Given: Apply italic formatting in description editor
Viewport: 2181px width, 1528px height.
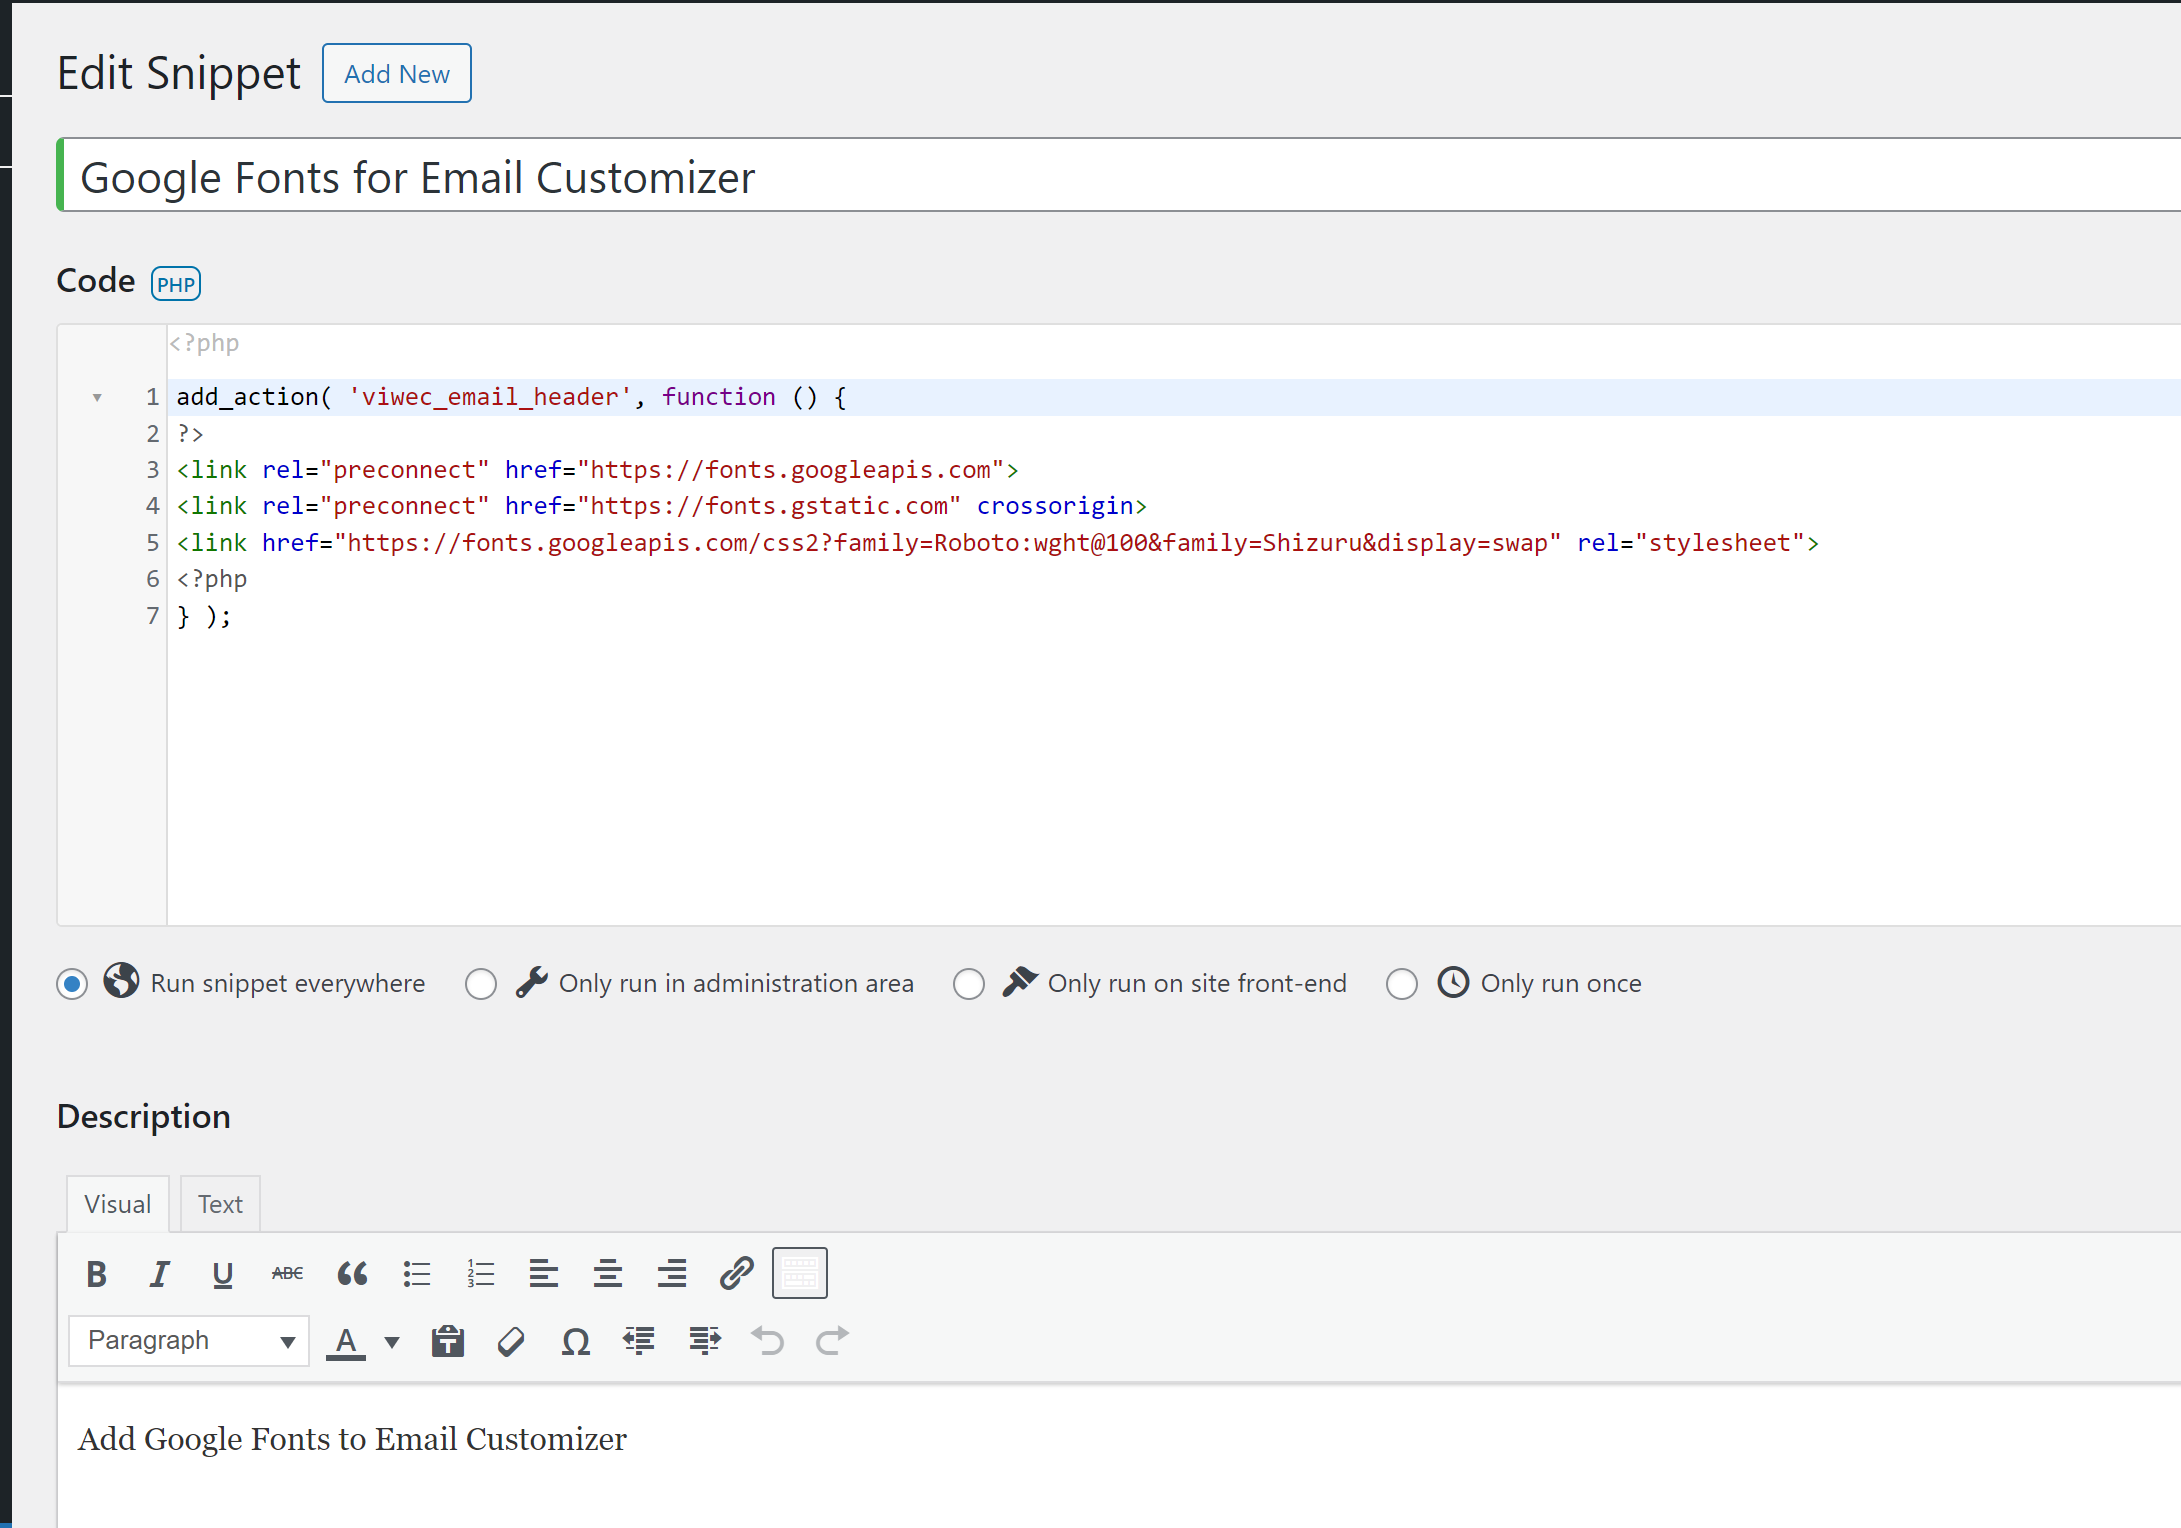Looking at the screenshot, I should [159, 1274].
